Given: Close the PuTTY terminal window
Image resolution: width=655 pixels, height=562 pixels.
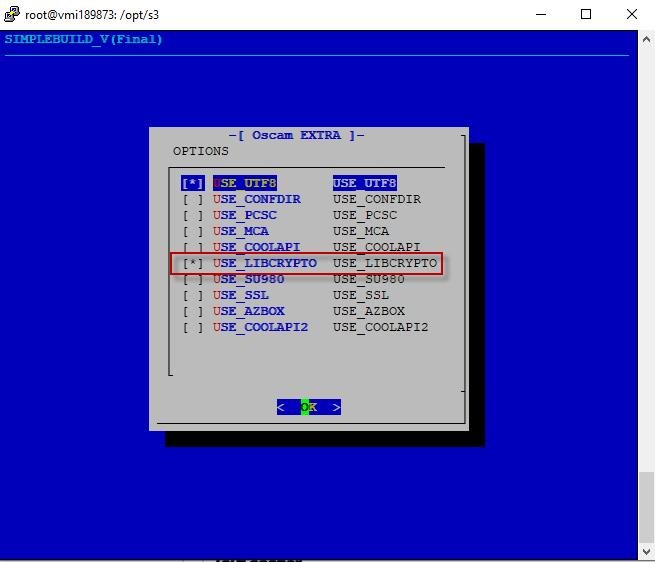Looking at the screenshot, I should (632, 14).
